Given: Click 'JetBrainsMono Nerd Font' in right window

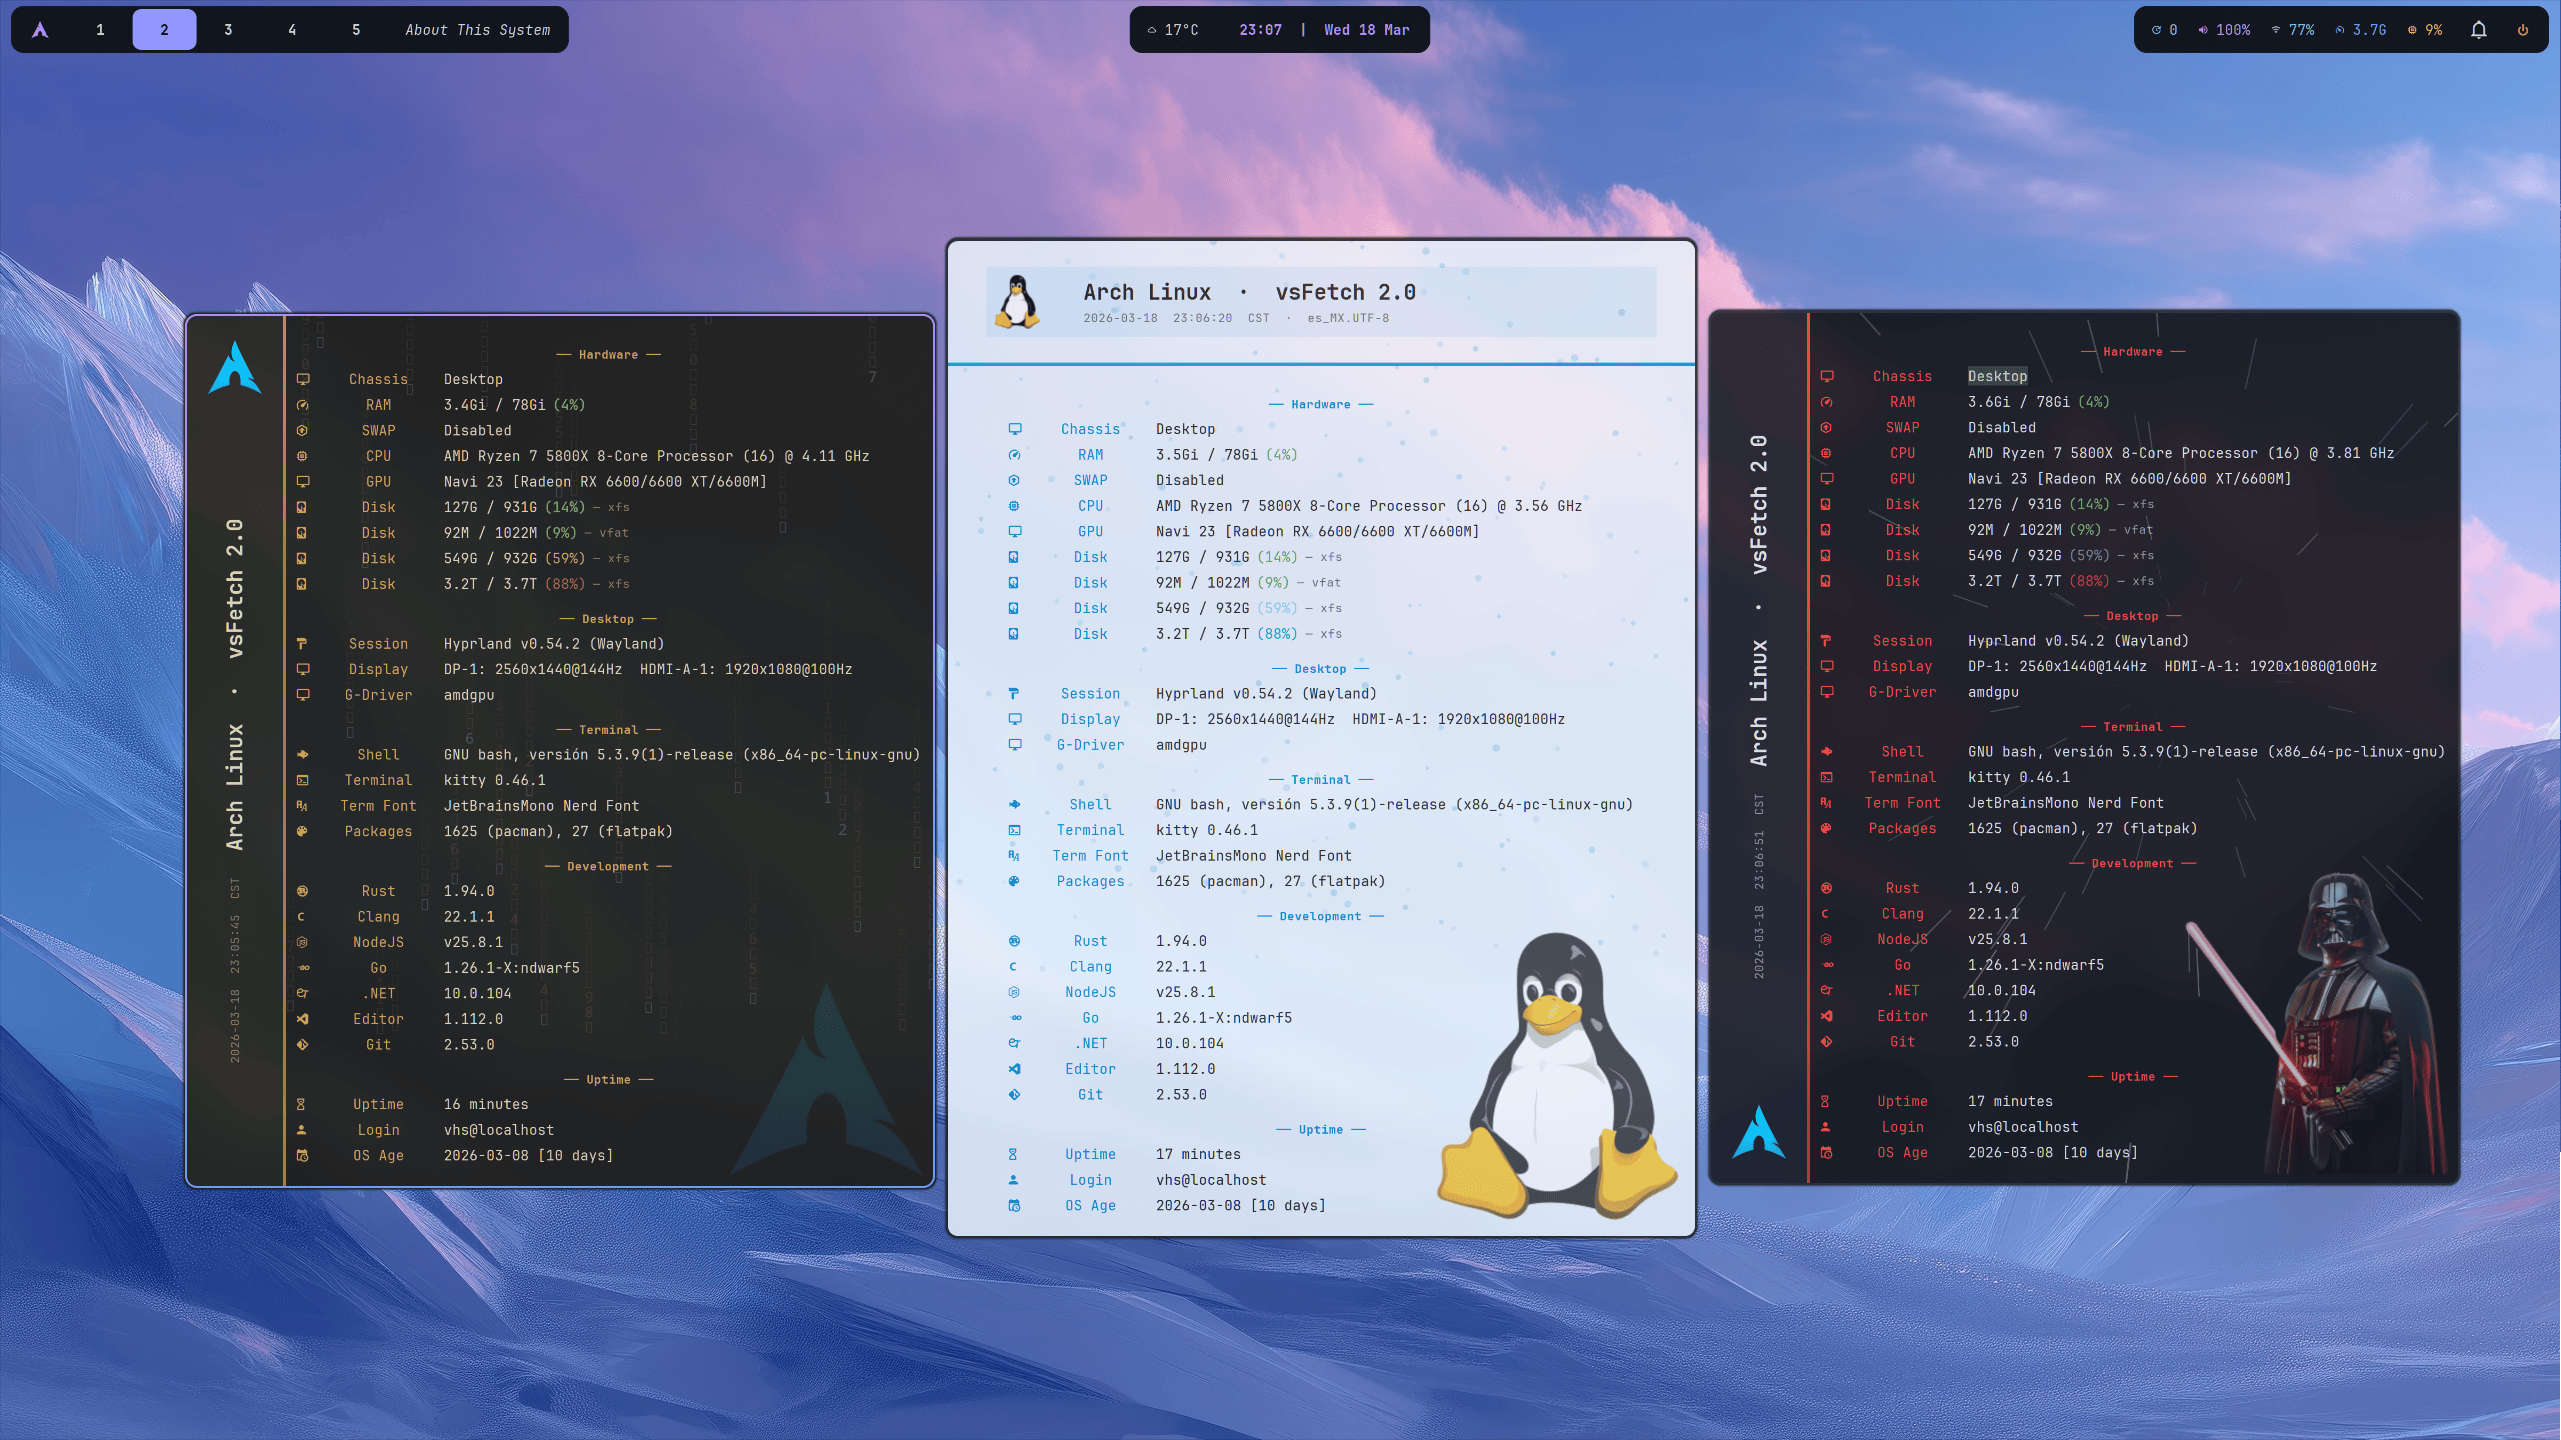Looking at the screenshot, I should coord(2065,803).
